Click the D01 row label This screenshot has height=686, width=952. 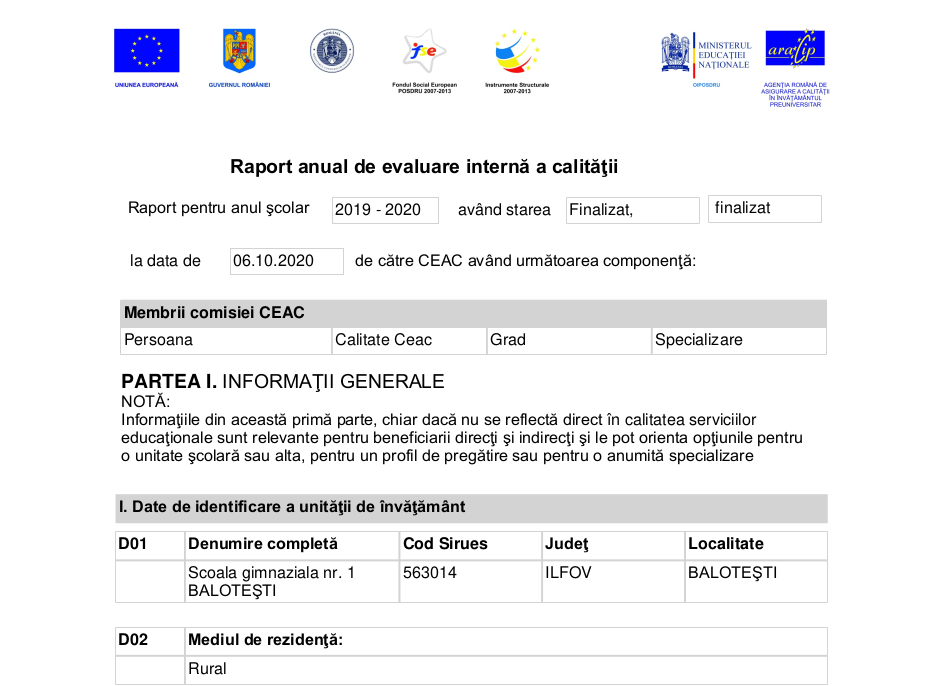150,545
